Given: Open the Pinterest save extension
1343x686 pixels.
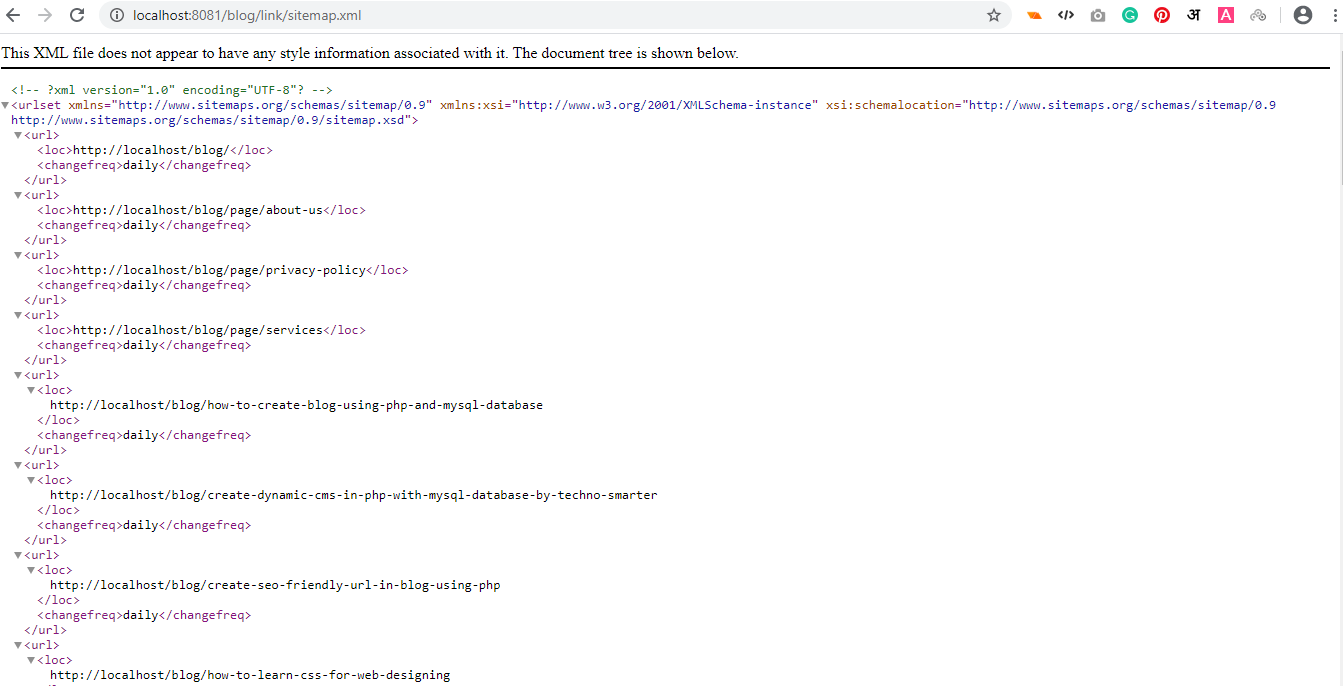Looking at the screenshot, I should (1162, 15).
